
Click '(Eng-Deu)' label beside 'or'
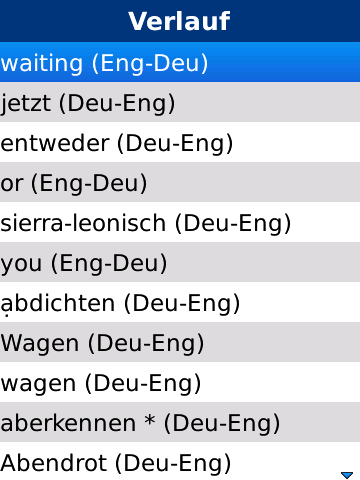[89, 184]
